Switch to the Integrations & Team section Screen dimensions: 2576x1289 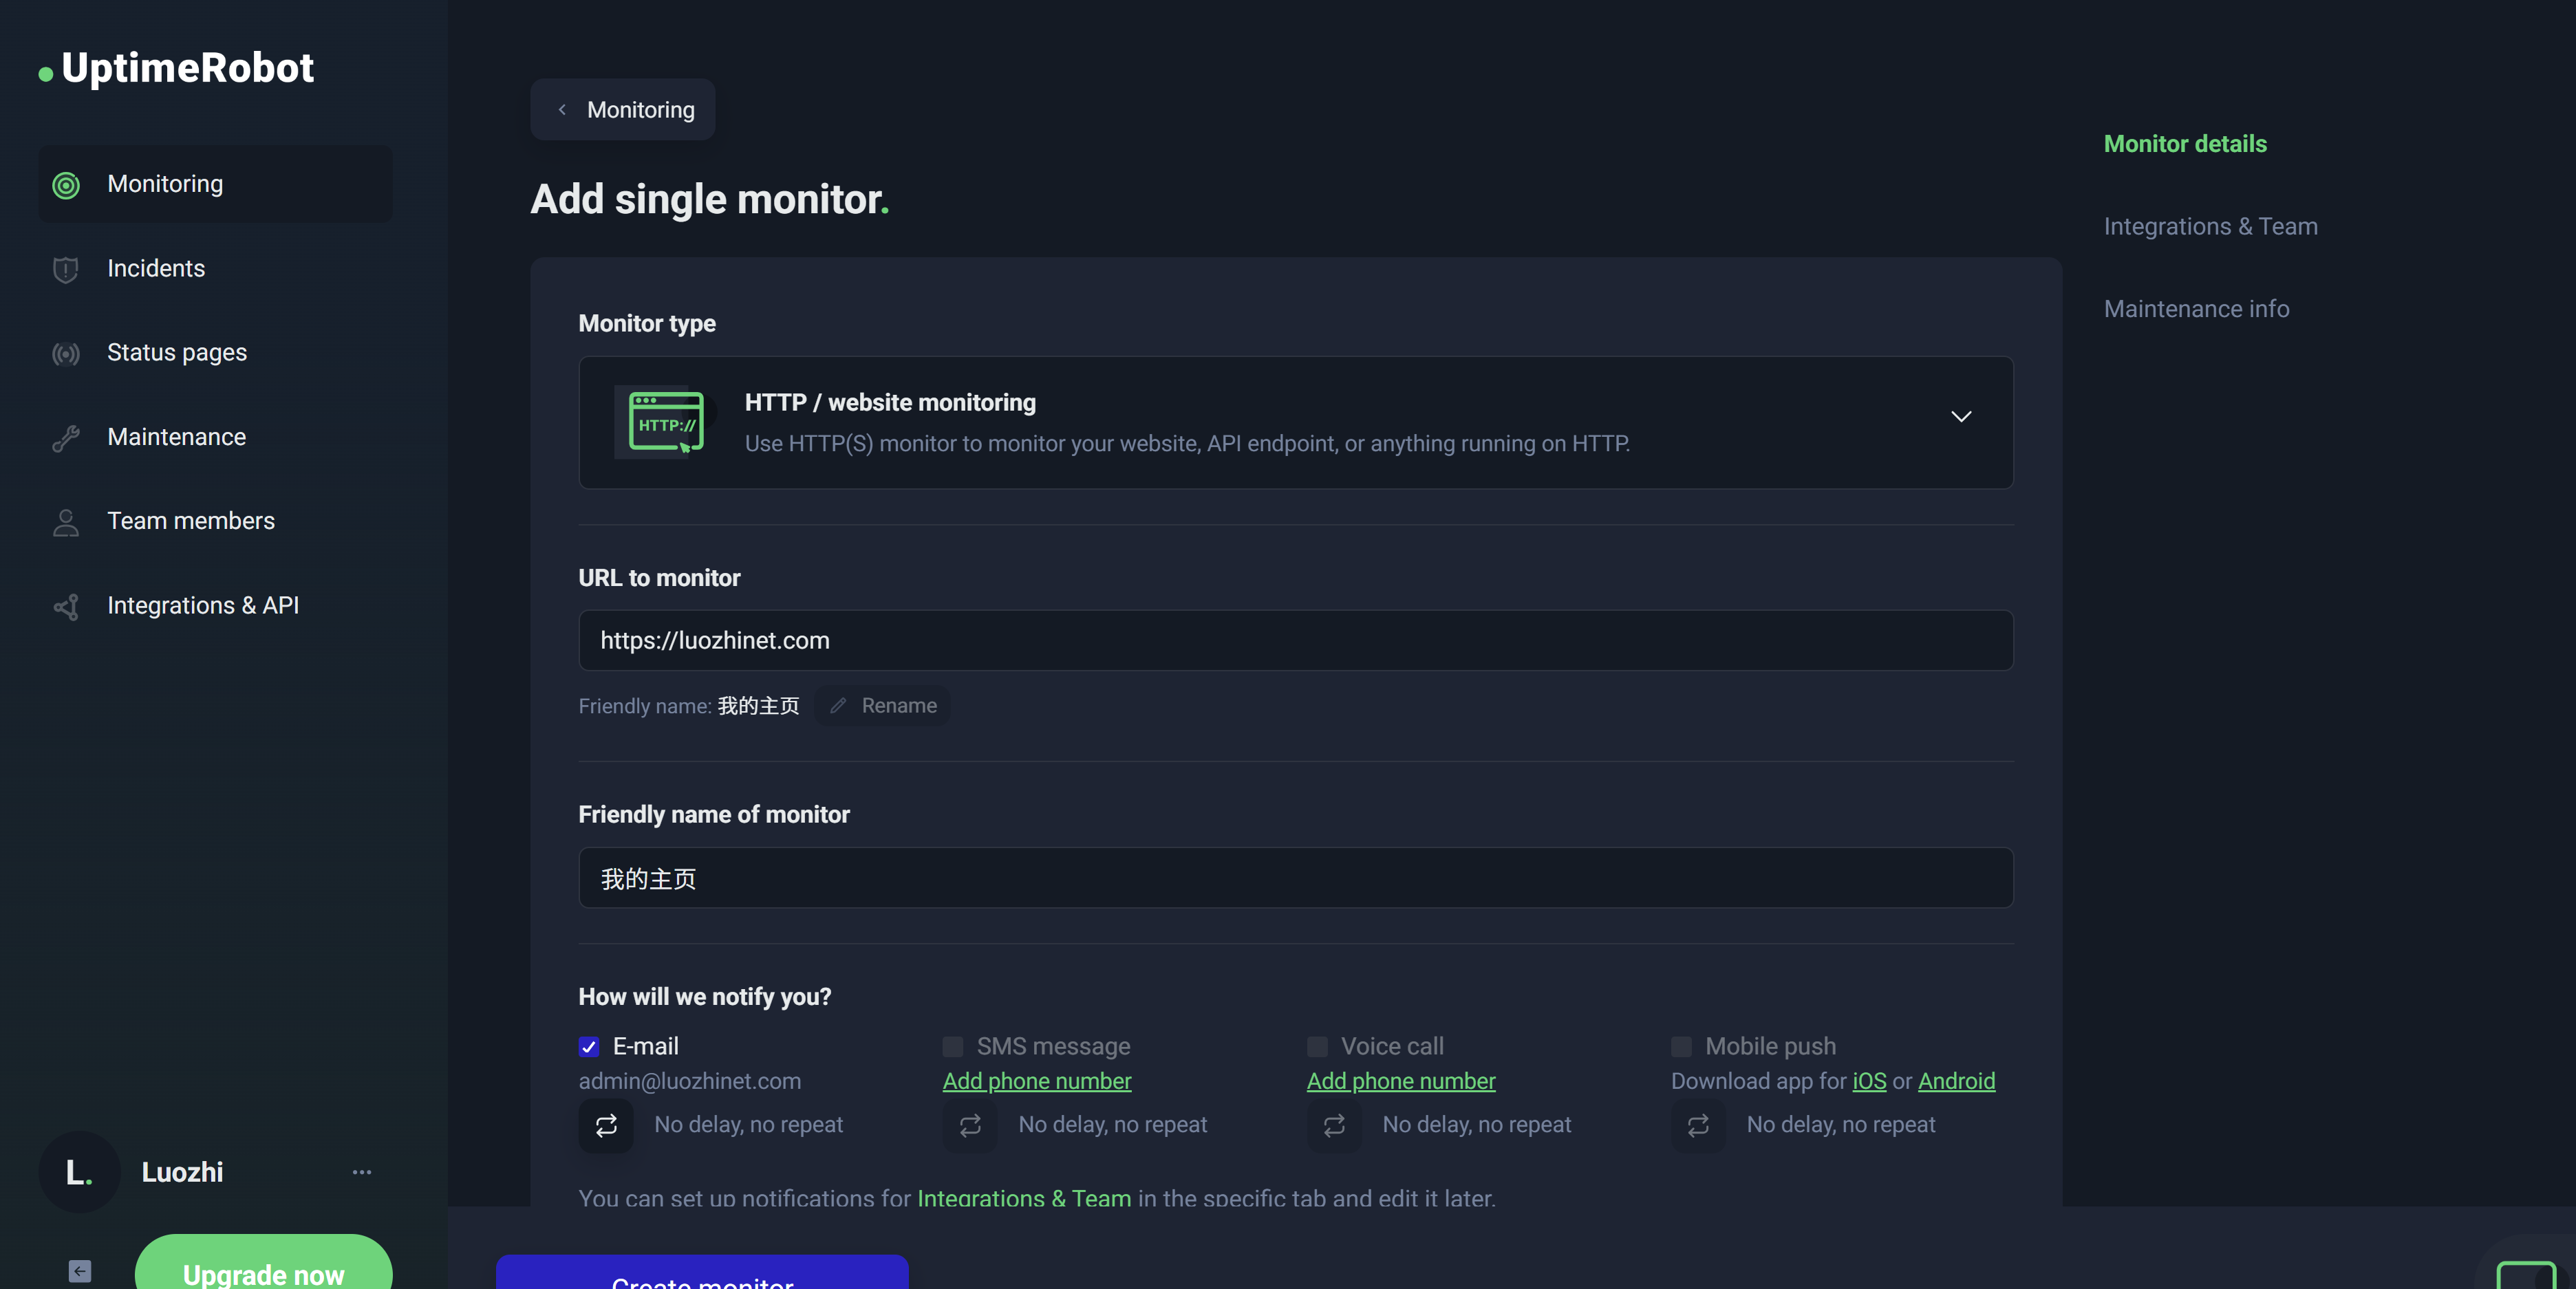click(2210, 226)
